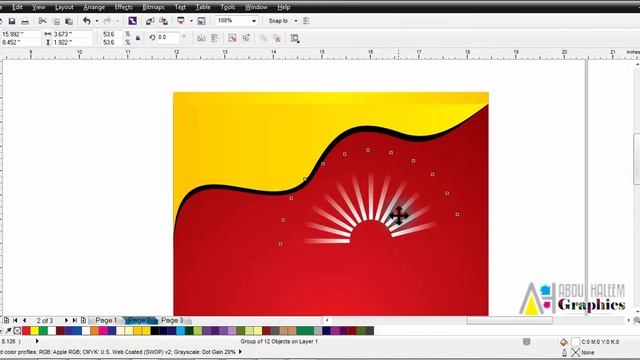Click the Copy icon

tap(57, 21)
